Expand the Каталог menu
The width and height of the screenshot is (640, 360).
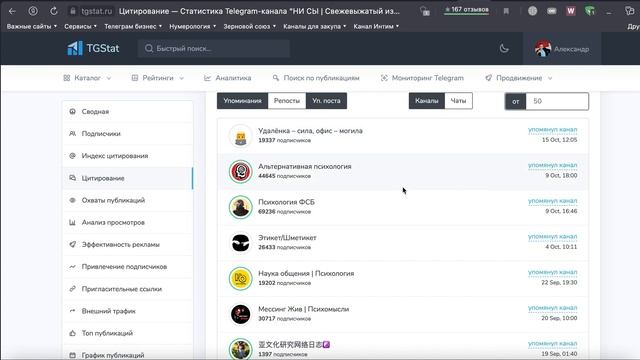87,78
